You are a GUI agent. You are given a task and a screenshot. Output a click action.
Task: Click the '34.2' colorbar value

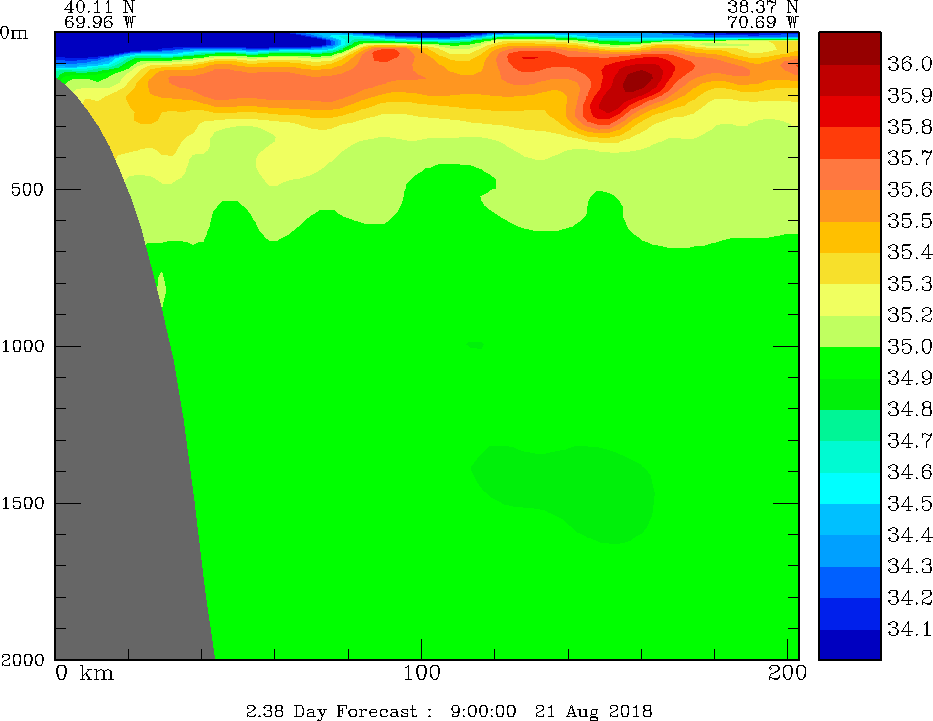click(x=909, y=598)
